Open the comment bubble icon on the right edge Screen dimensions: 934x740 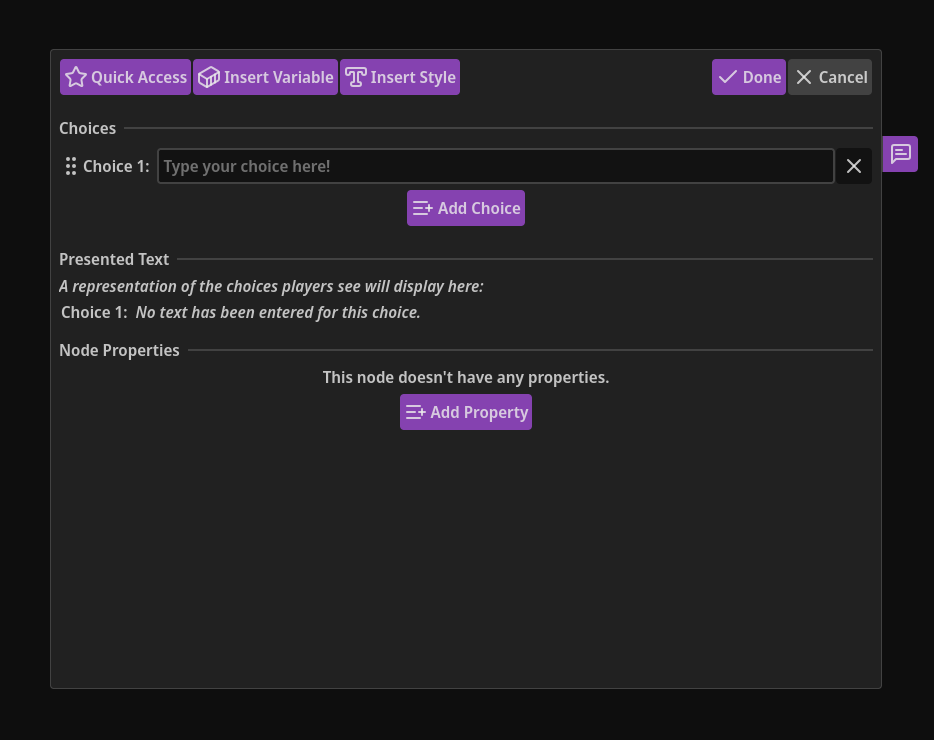coord(899,153)
